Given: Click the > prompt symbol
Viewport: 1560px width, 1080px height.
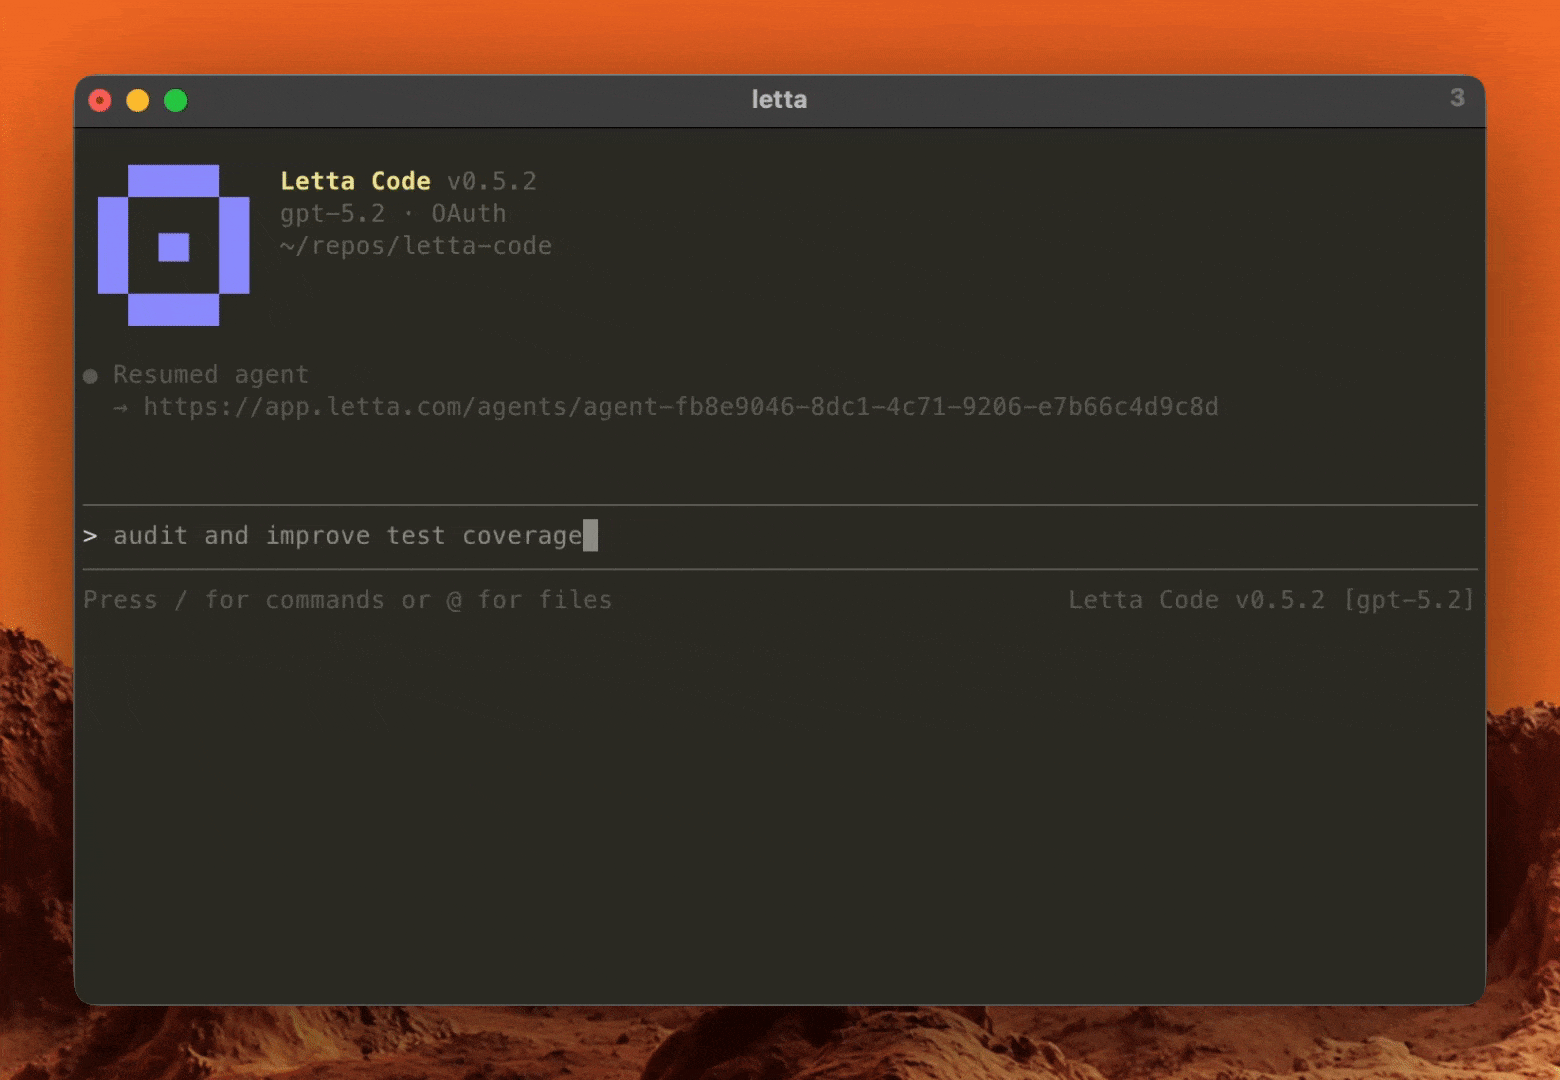Looking at the screenshot, I should tap(90, 536).
